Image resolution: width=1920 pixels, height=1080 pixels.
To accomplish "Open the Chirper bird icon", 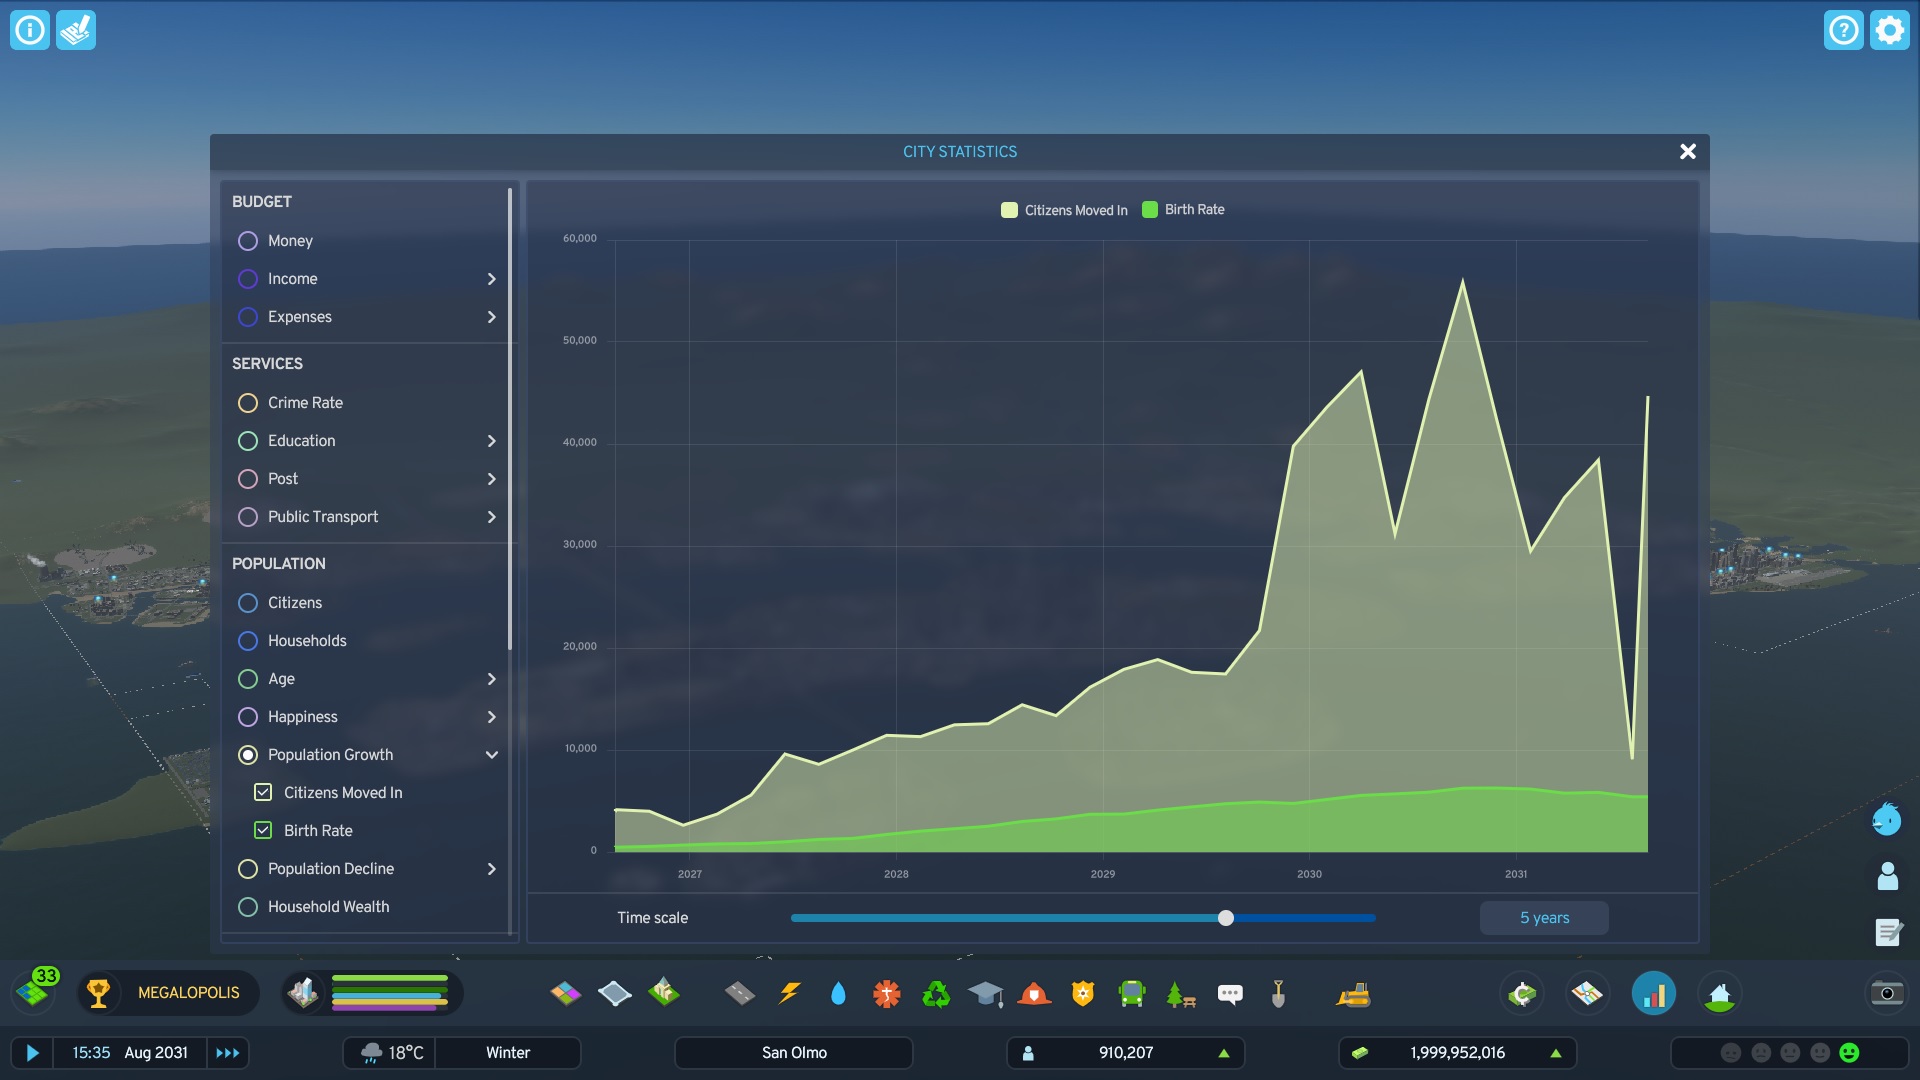I will tap(1886, 820).
